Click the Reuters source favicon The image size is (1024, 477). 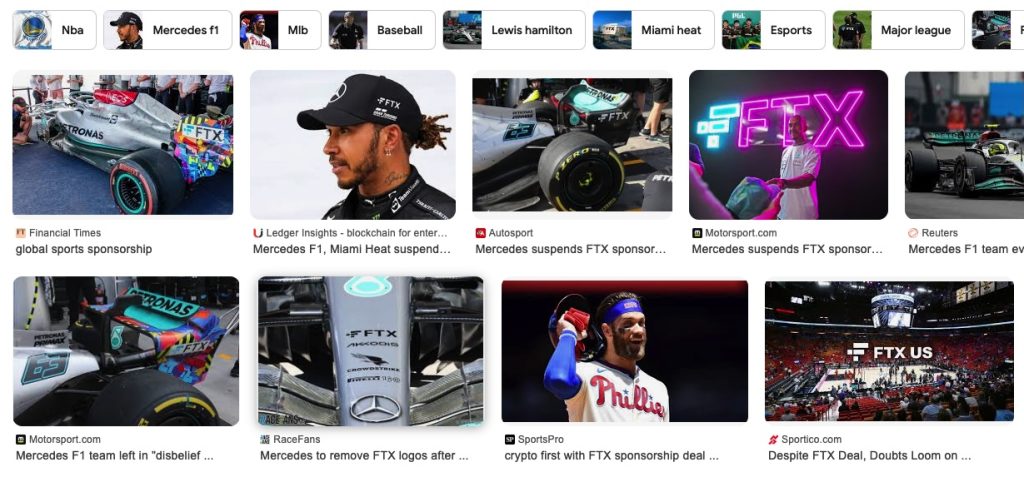(913, 233)
